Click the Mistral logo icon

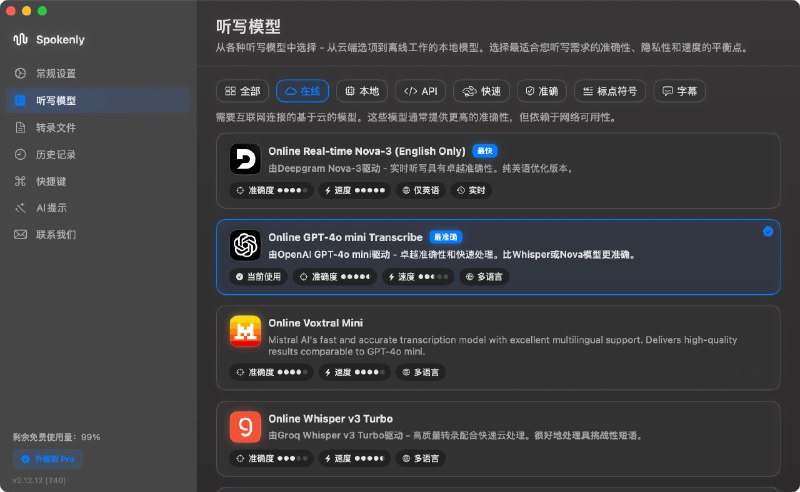coord(245,331)
